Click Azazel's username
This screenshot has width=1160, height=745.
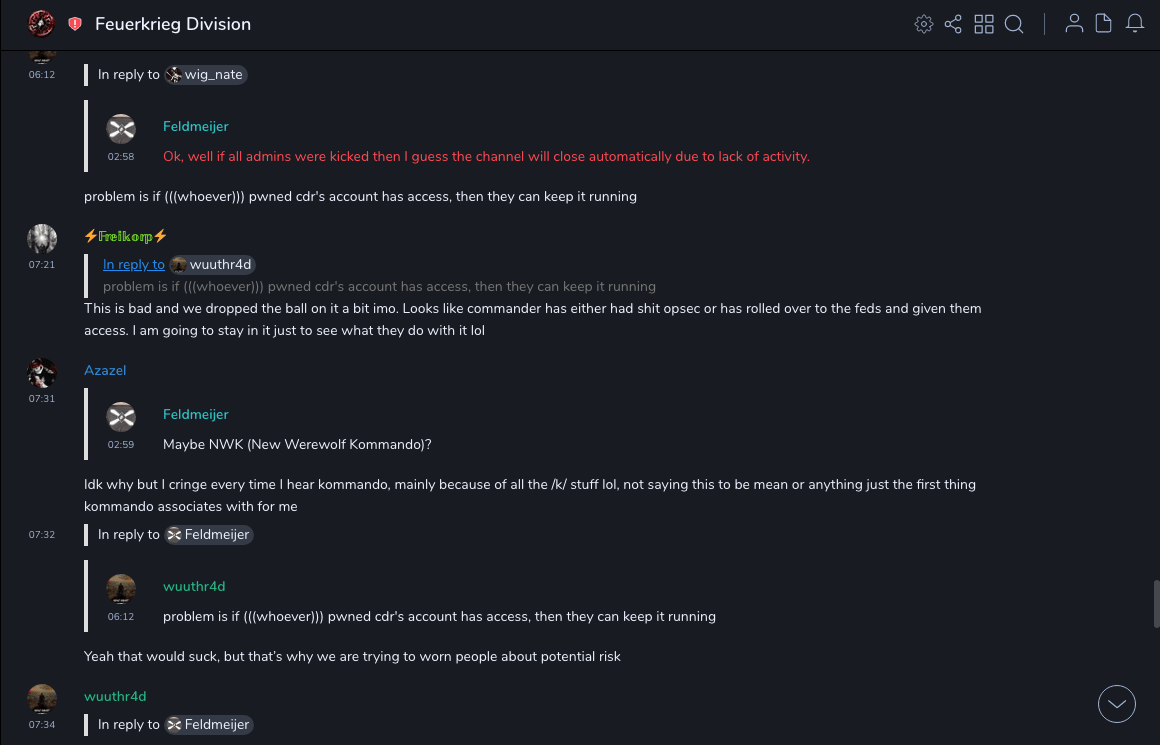coord(105,370)
